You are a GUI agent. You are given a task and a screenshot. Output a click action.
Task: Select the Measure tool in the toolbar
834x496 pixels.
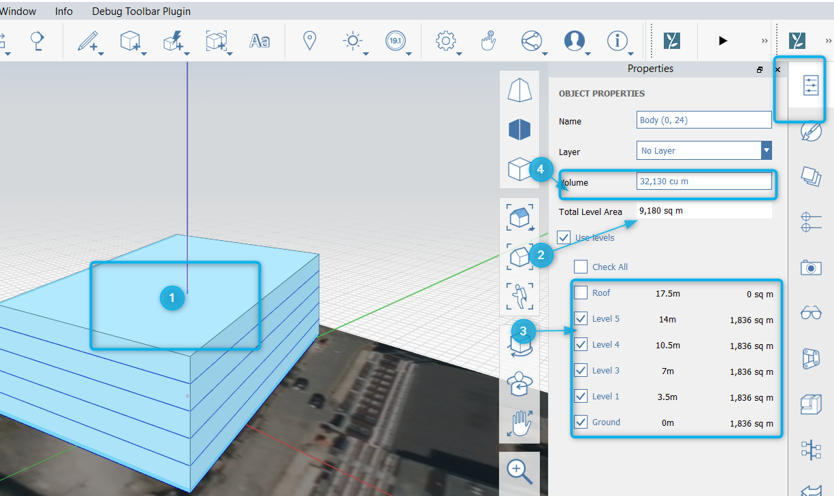[x=37, y=41]
